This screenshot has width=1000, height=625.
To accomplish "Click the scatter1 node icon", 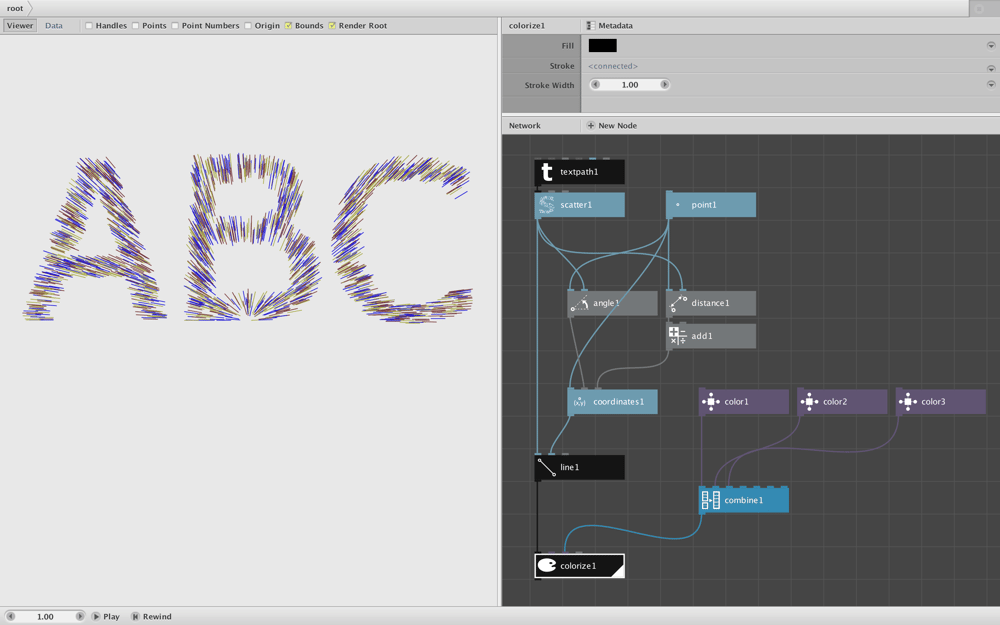I will tap(547, 205).
